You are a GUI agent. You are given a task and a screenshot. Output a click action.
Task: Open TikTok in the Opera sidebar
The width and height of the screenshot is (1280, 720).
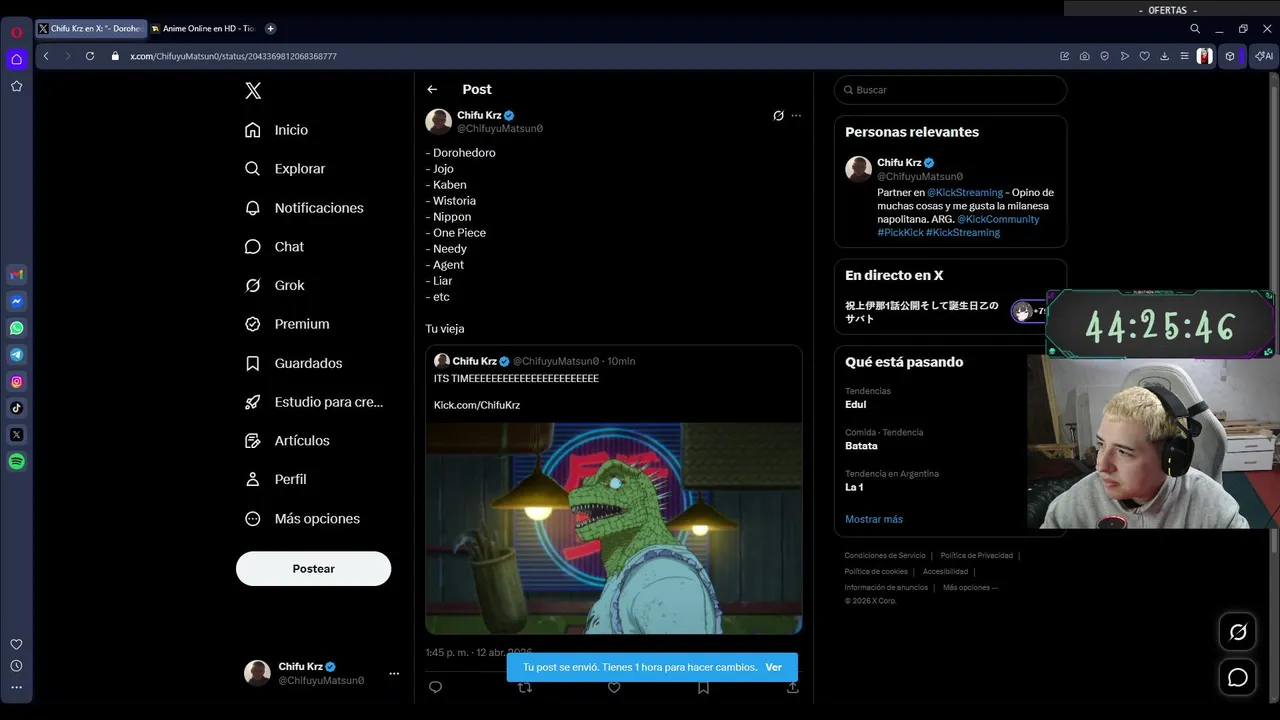pyautogui.click(x=16, y=408)
